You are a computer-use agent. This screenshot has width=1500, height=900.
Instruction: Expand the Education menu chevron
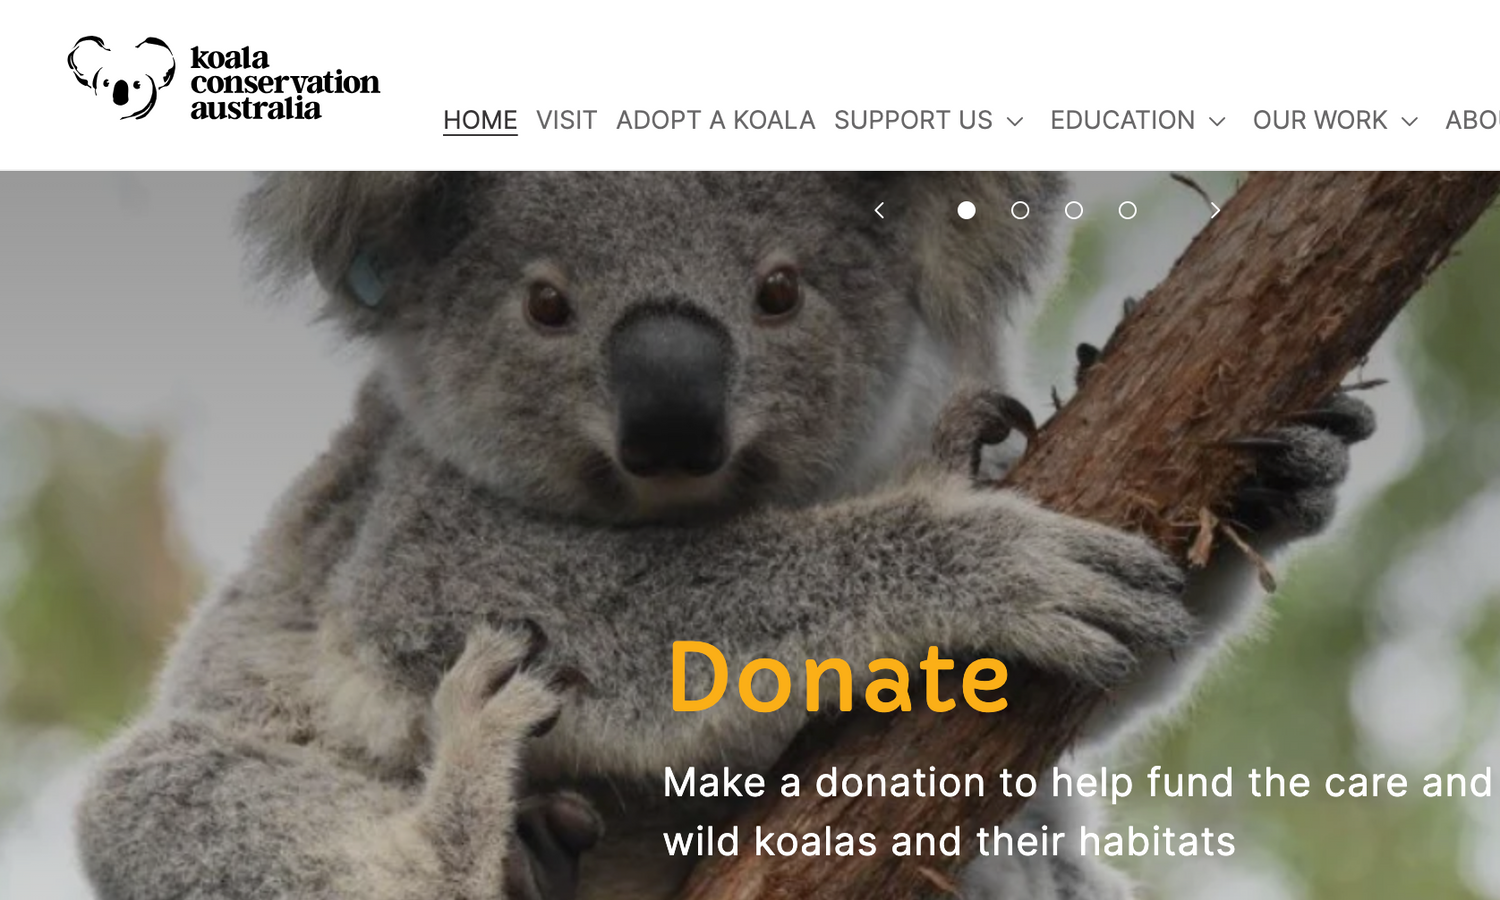[x=1217, y=121]
